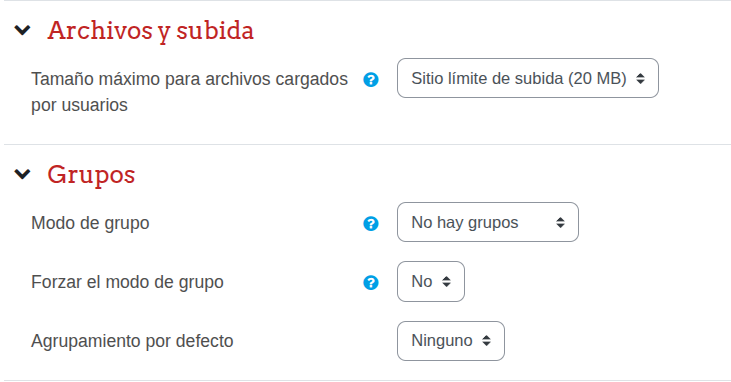This screenshot has width=731, height=382.
Task: Show help for Forzar el modo de grupo
Action: [371, 283]
